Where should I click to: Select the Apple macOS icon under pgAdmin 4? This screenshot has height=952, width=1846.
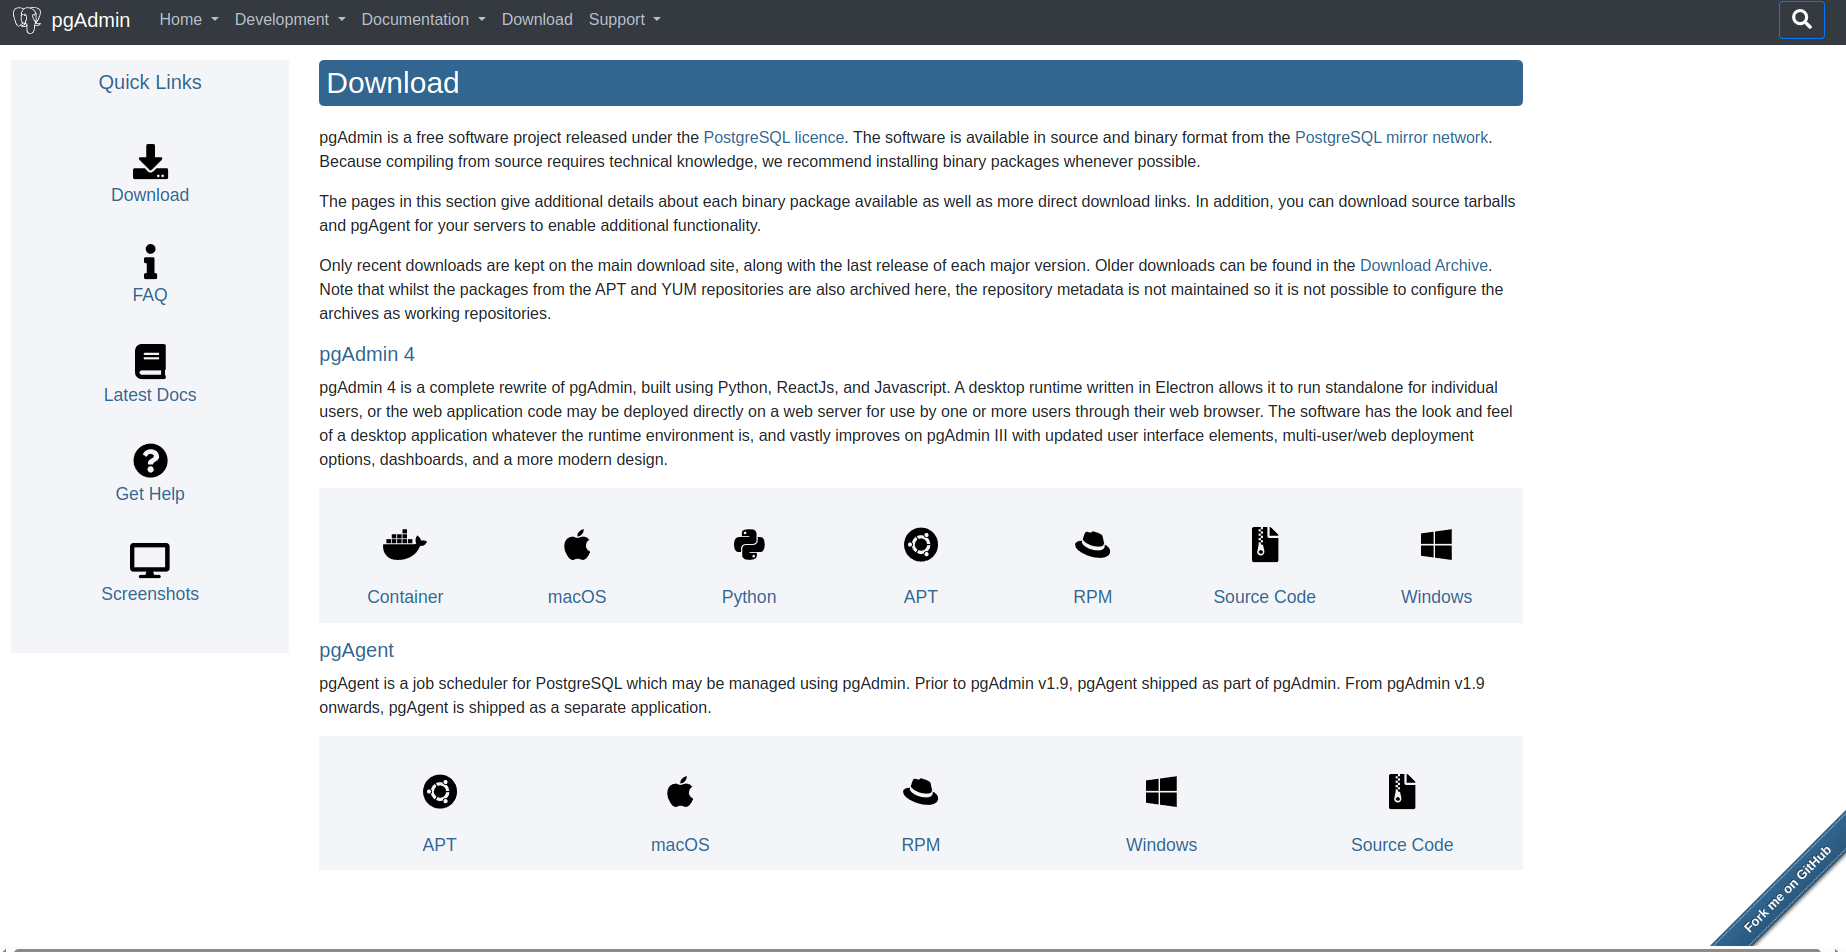577,545
